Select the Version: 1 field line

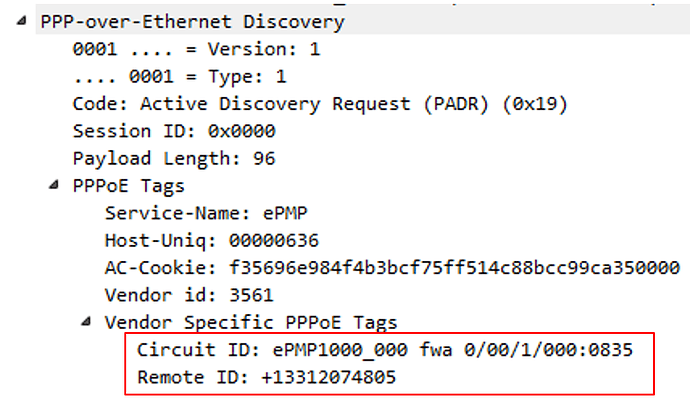point(196,49)
